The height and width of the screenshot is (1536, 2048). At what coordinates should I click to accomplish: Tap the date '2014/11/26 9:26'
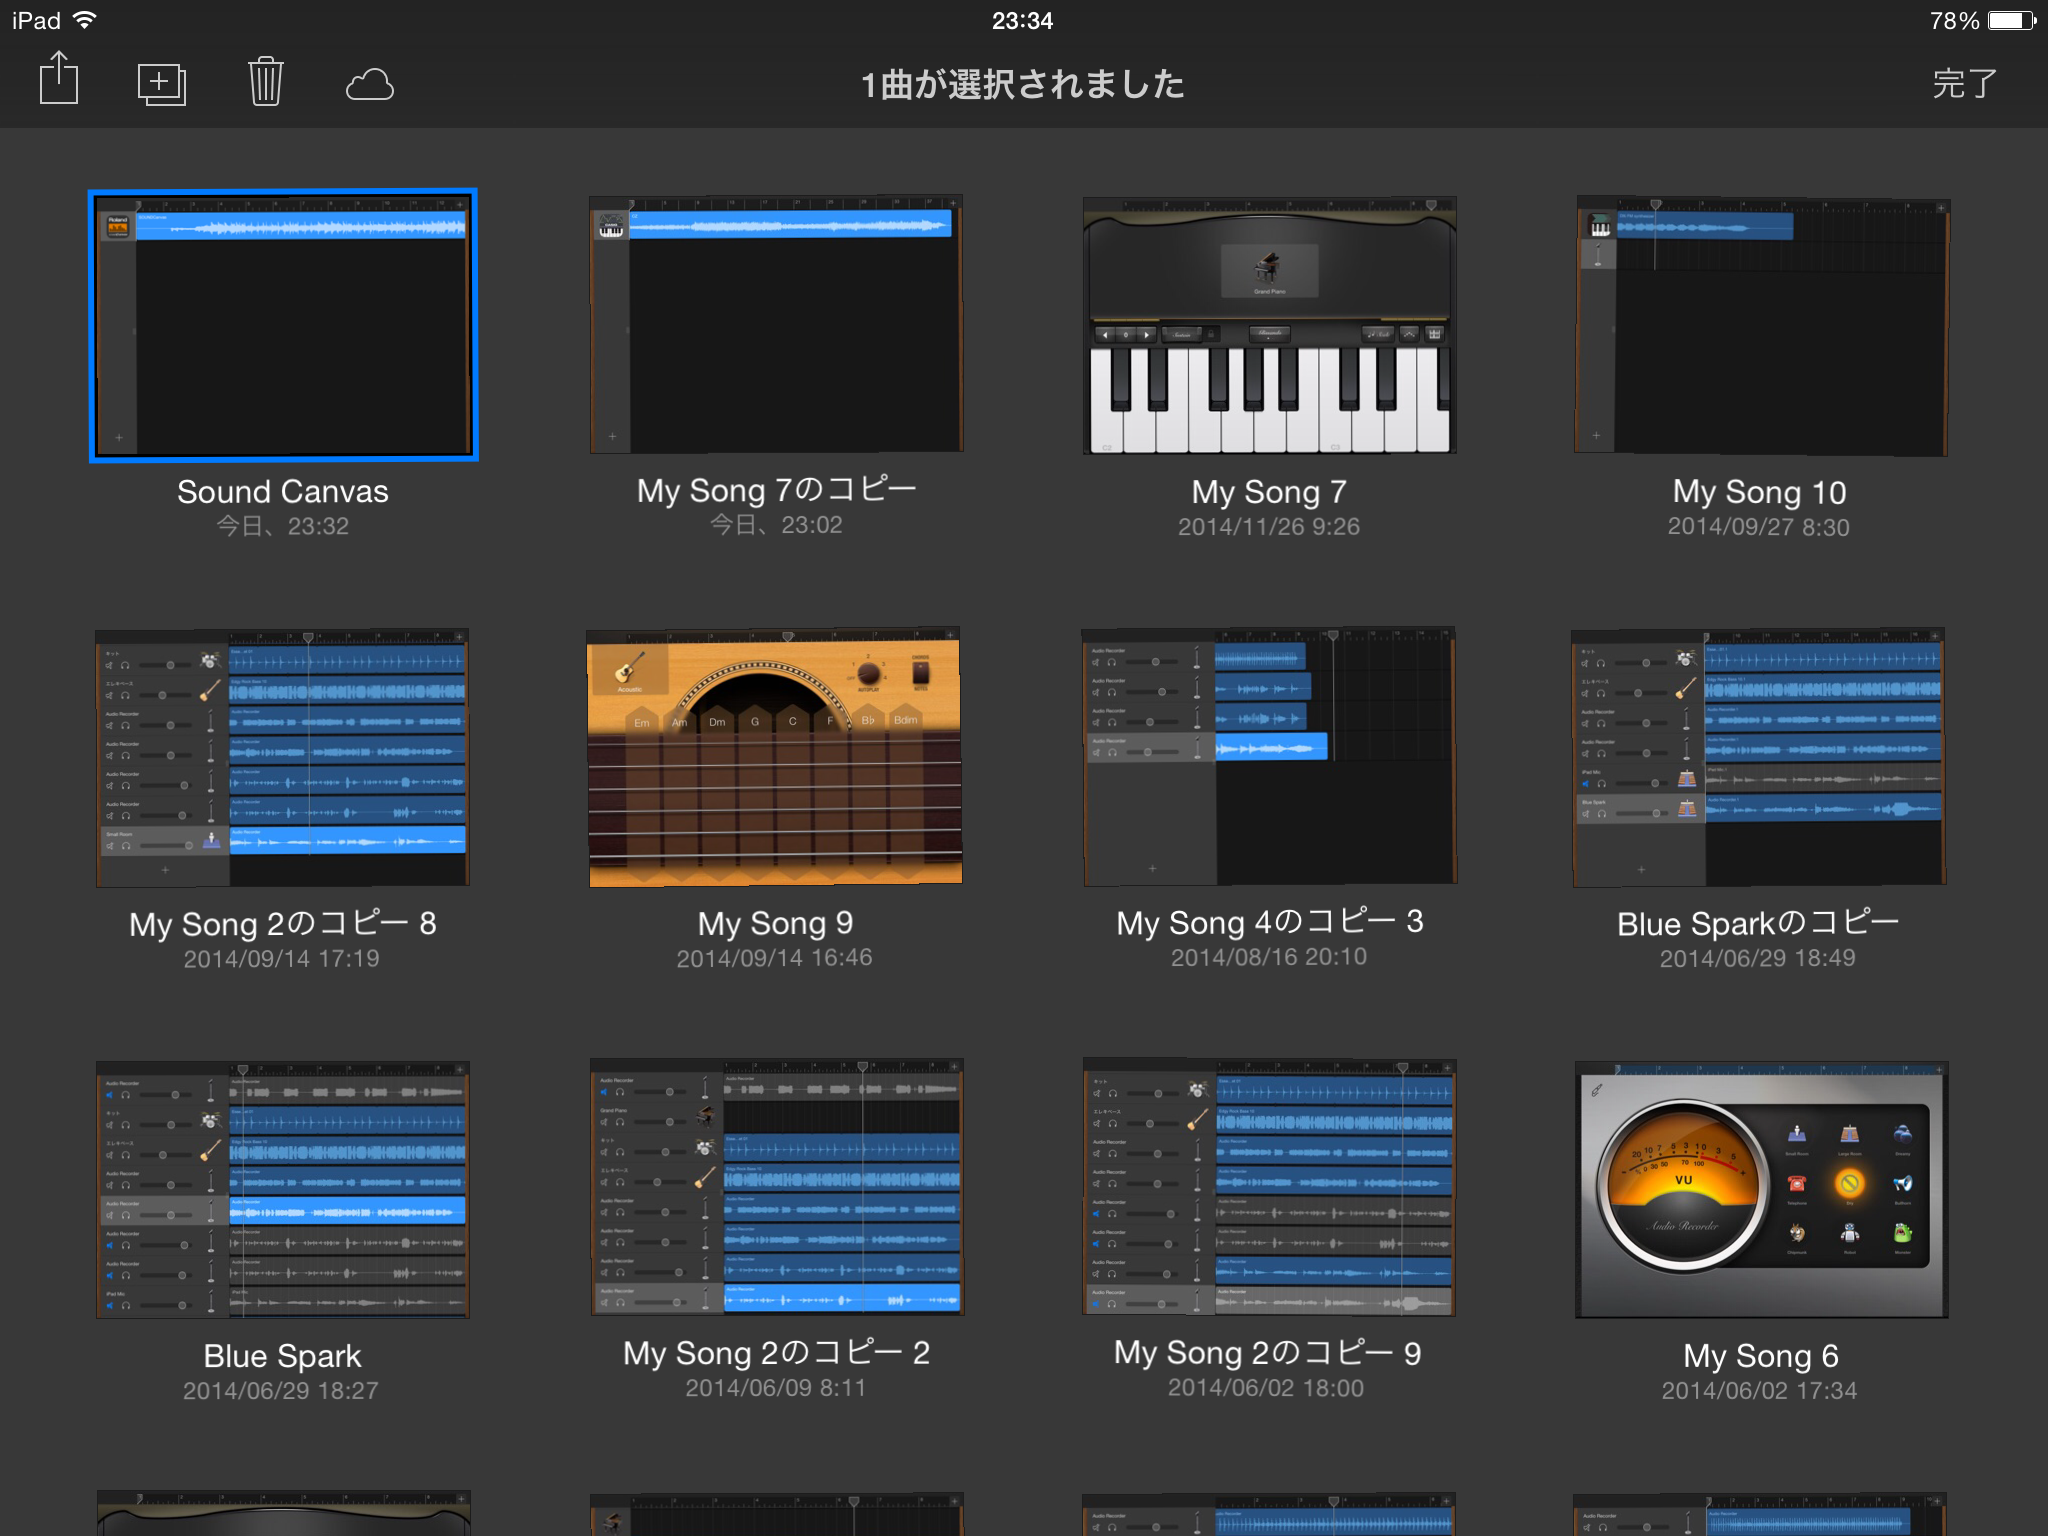coord(1269,527)
